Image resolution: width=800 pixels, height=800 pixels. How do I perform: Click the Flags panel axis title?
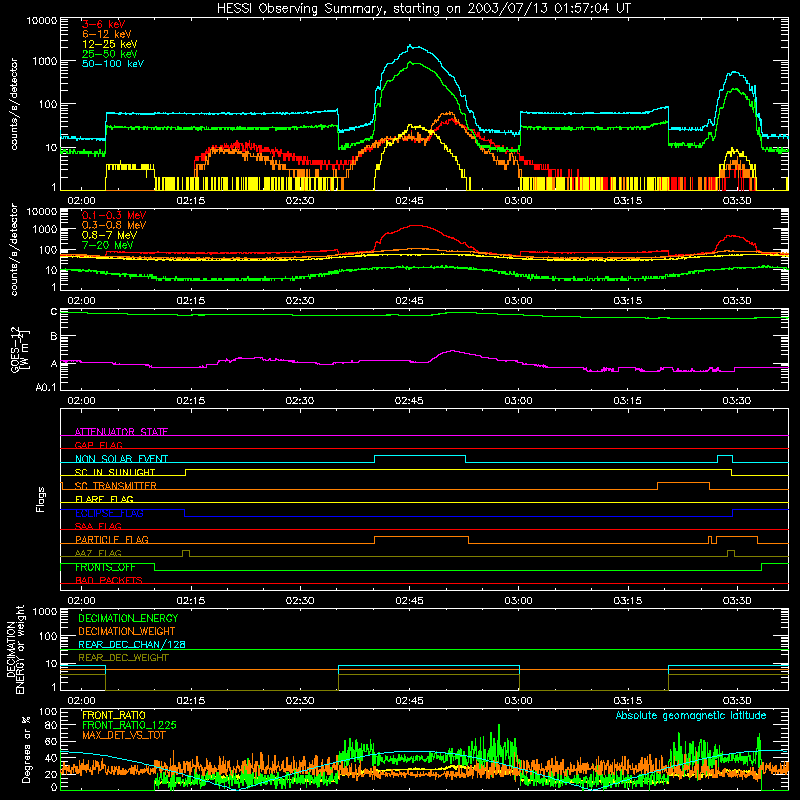click(x=41, y=499)
